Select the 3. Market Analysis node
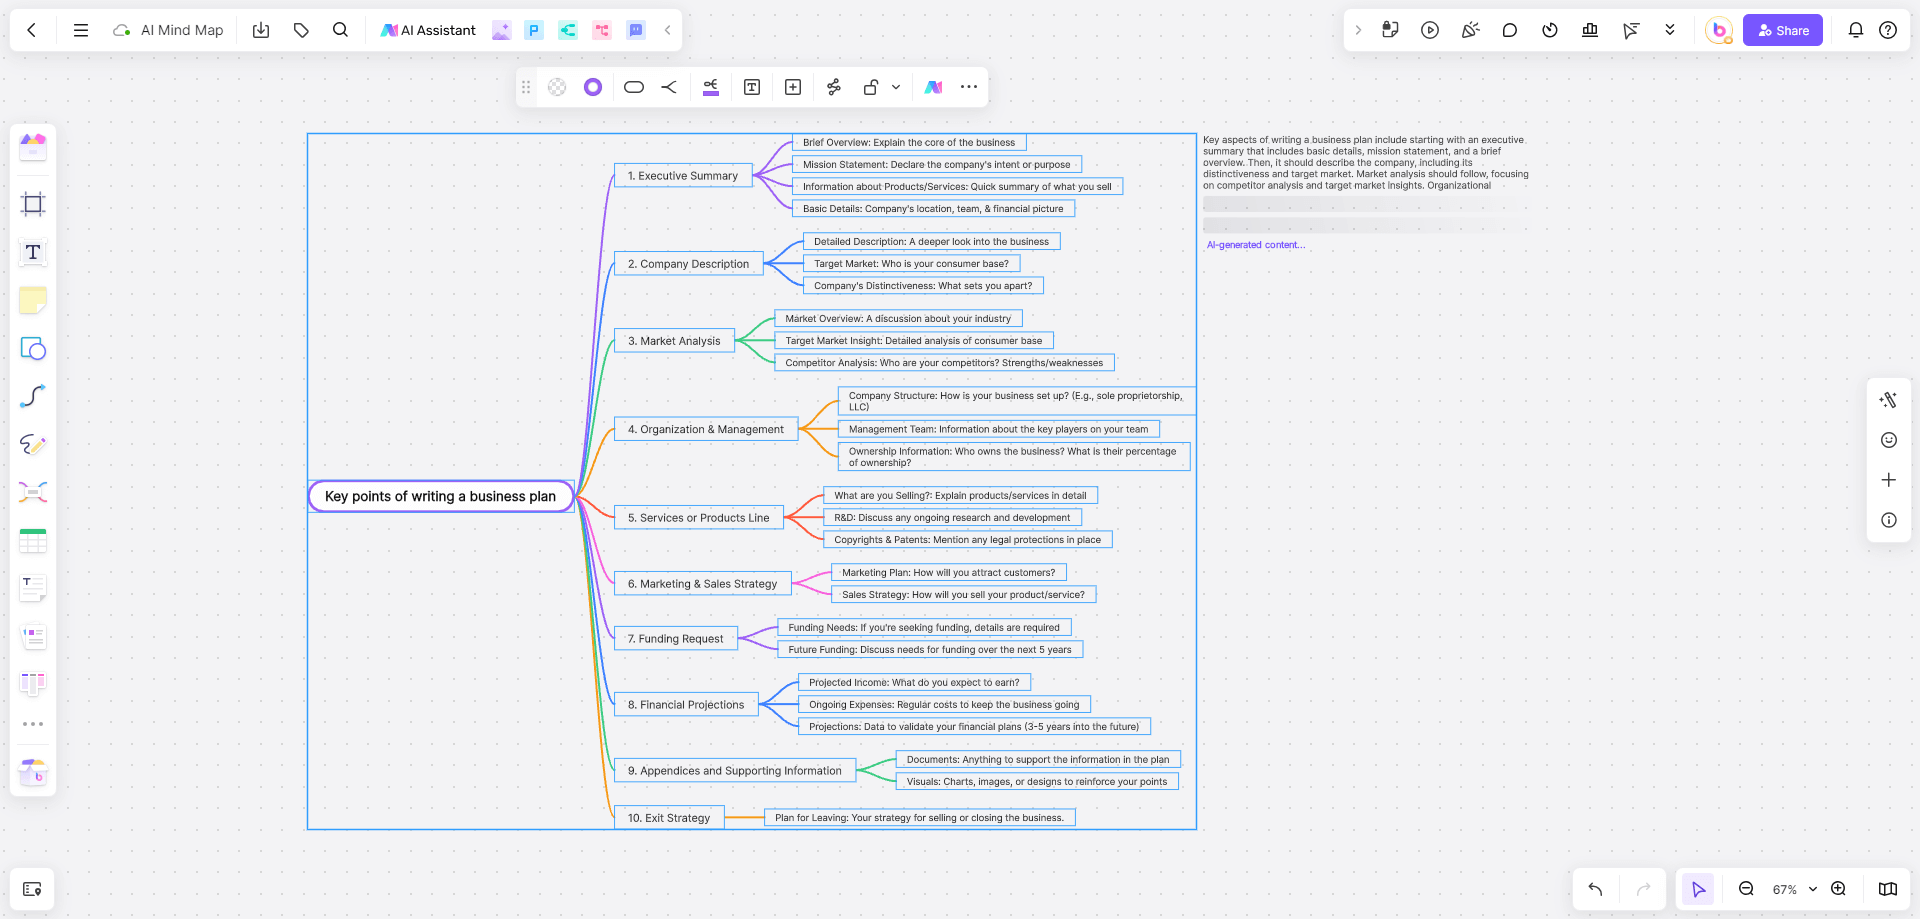Screen dimensions: 1920x919 (x=674, y=341)
